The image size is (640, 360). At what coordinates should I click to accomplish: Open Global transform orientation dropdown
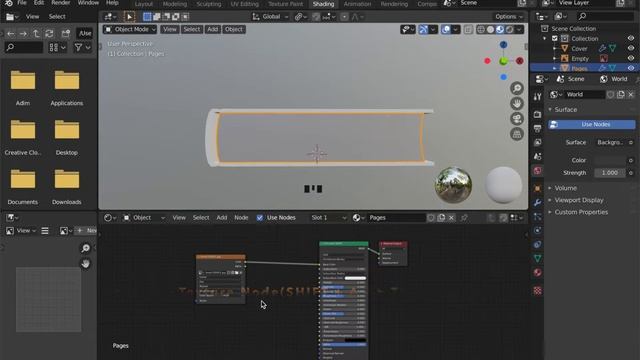[271, 17]
